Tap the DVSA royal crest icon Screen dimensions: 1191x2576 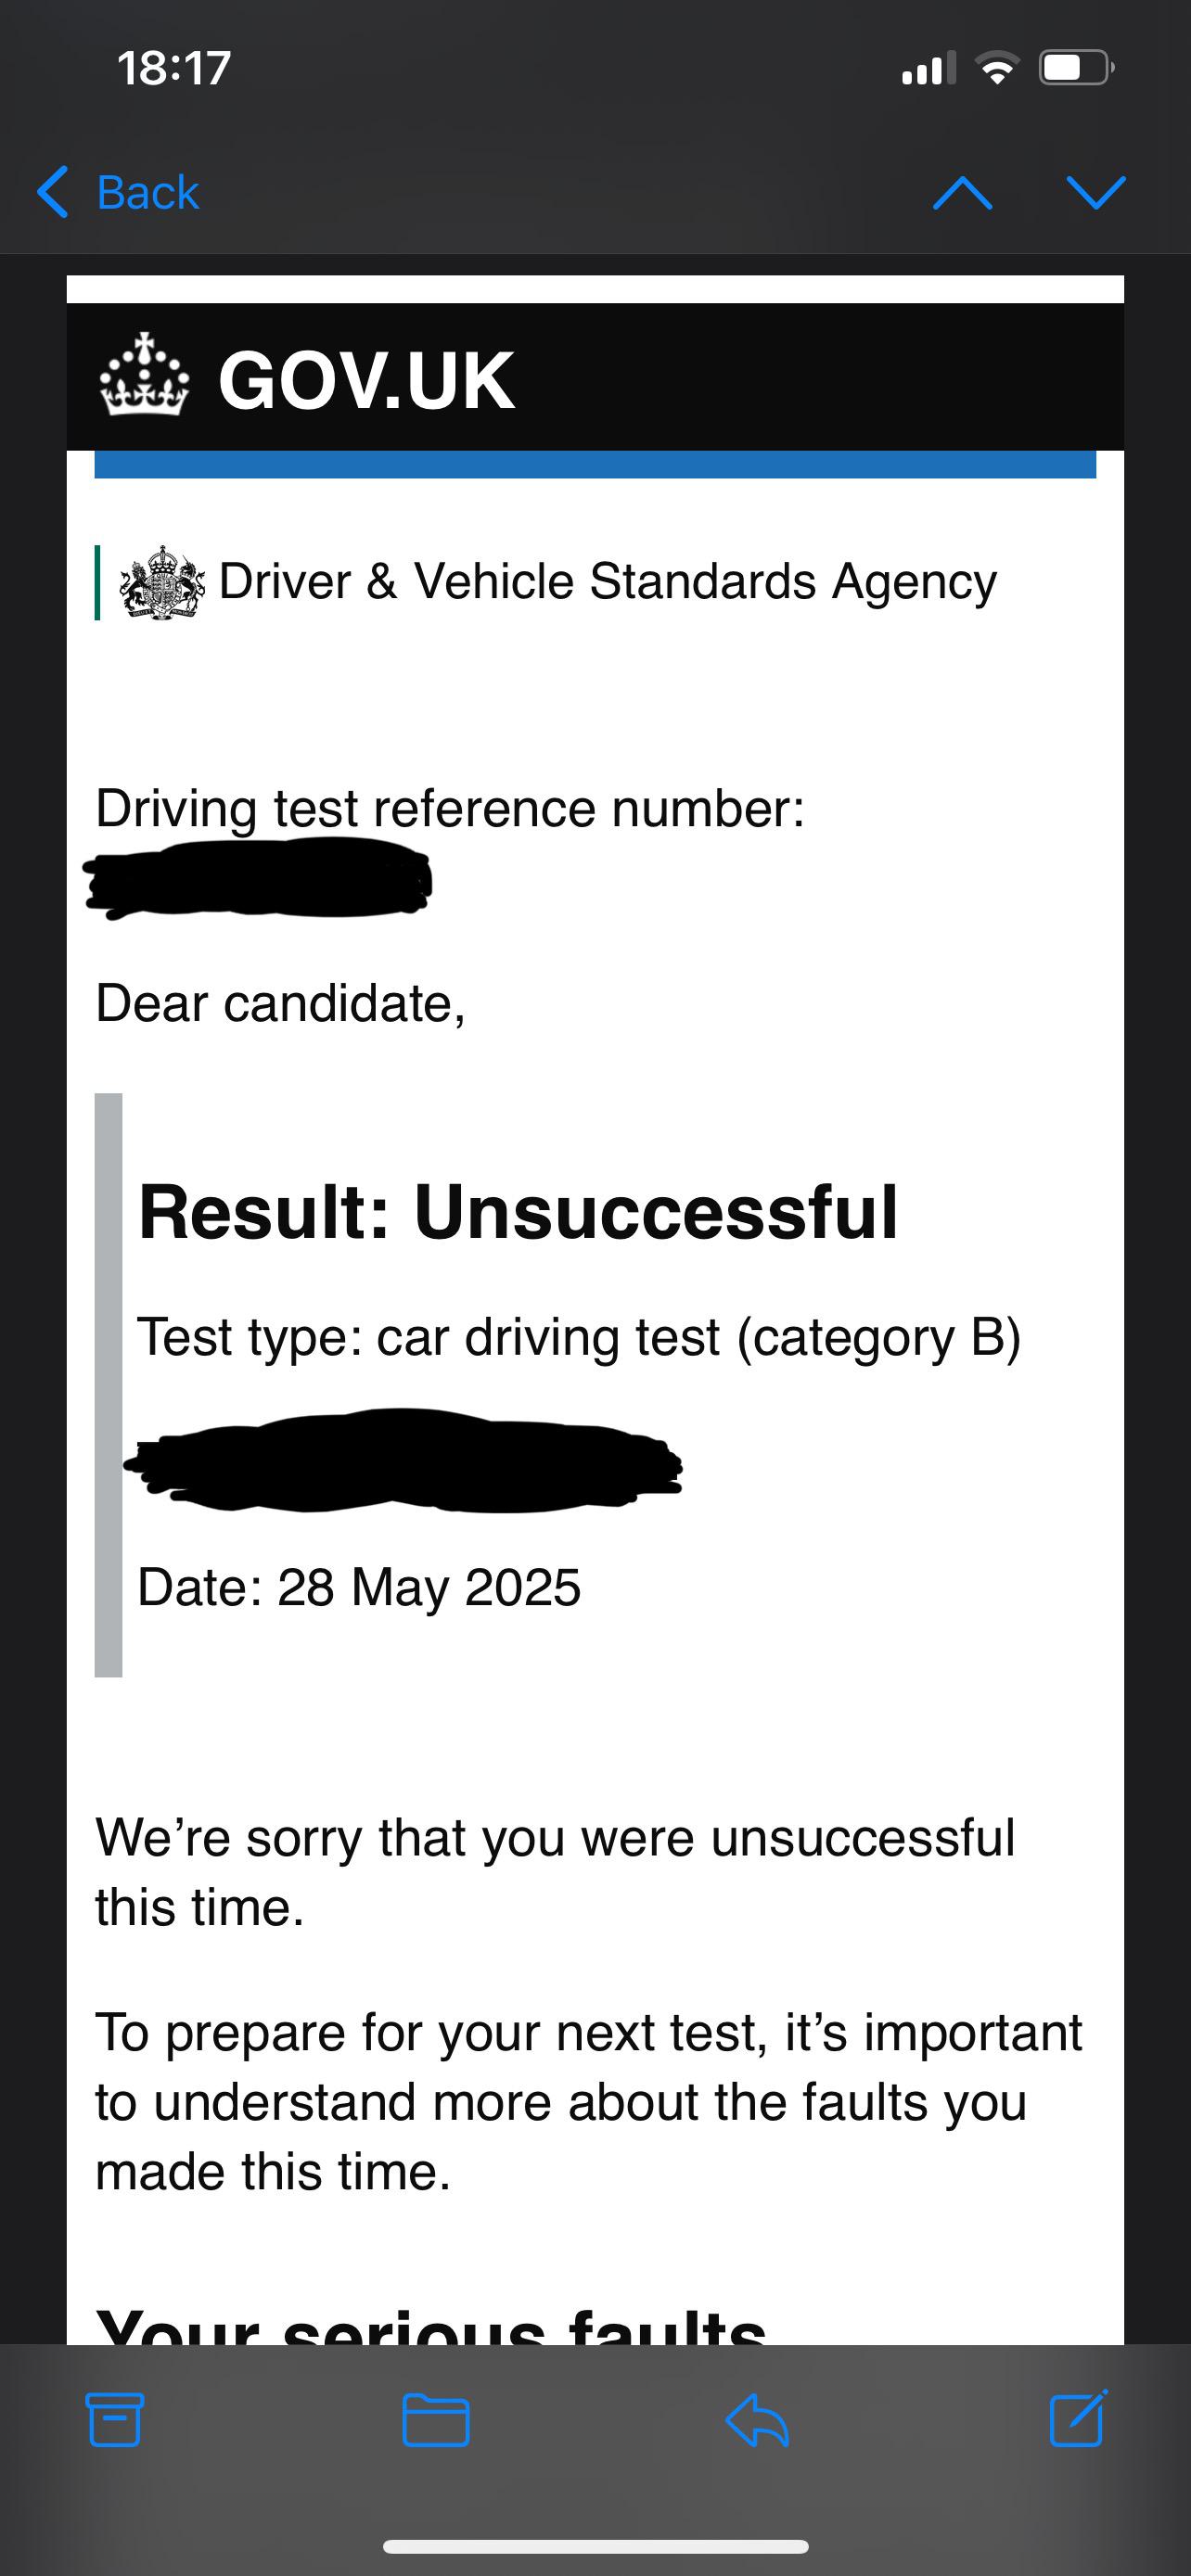(x=162, y=583)
